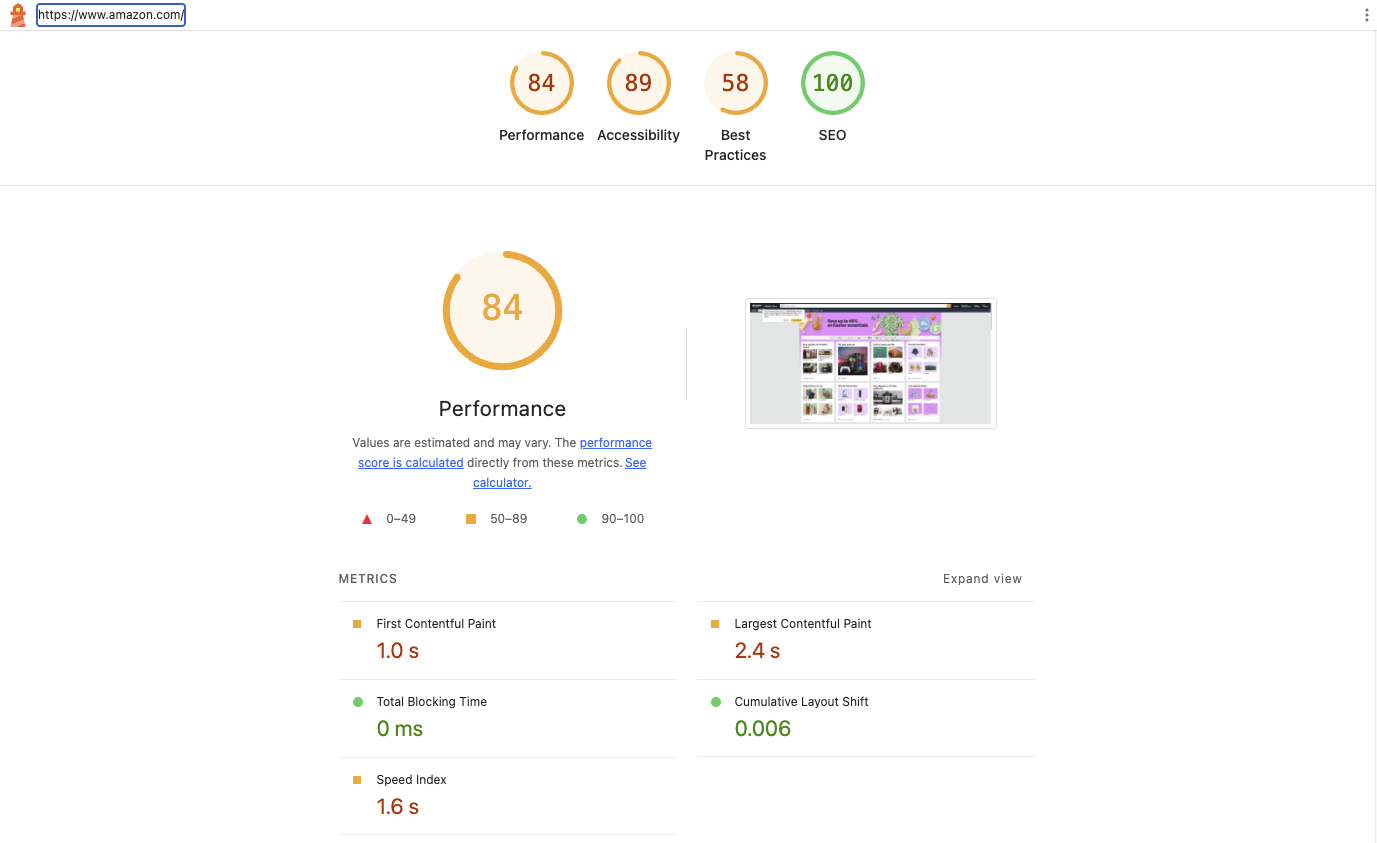The image size is (1377, 843).
Task: Click the 1.6 s Speed Index value
Action: click(397, 807)
